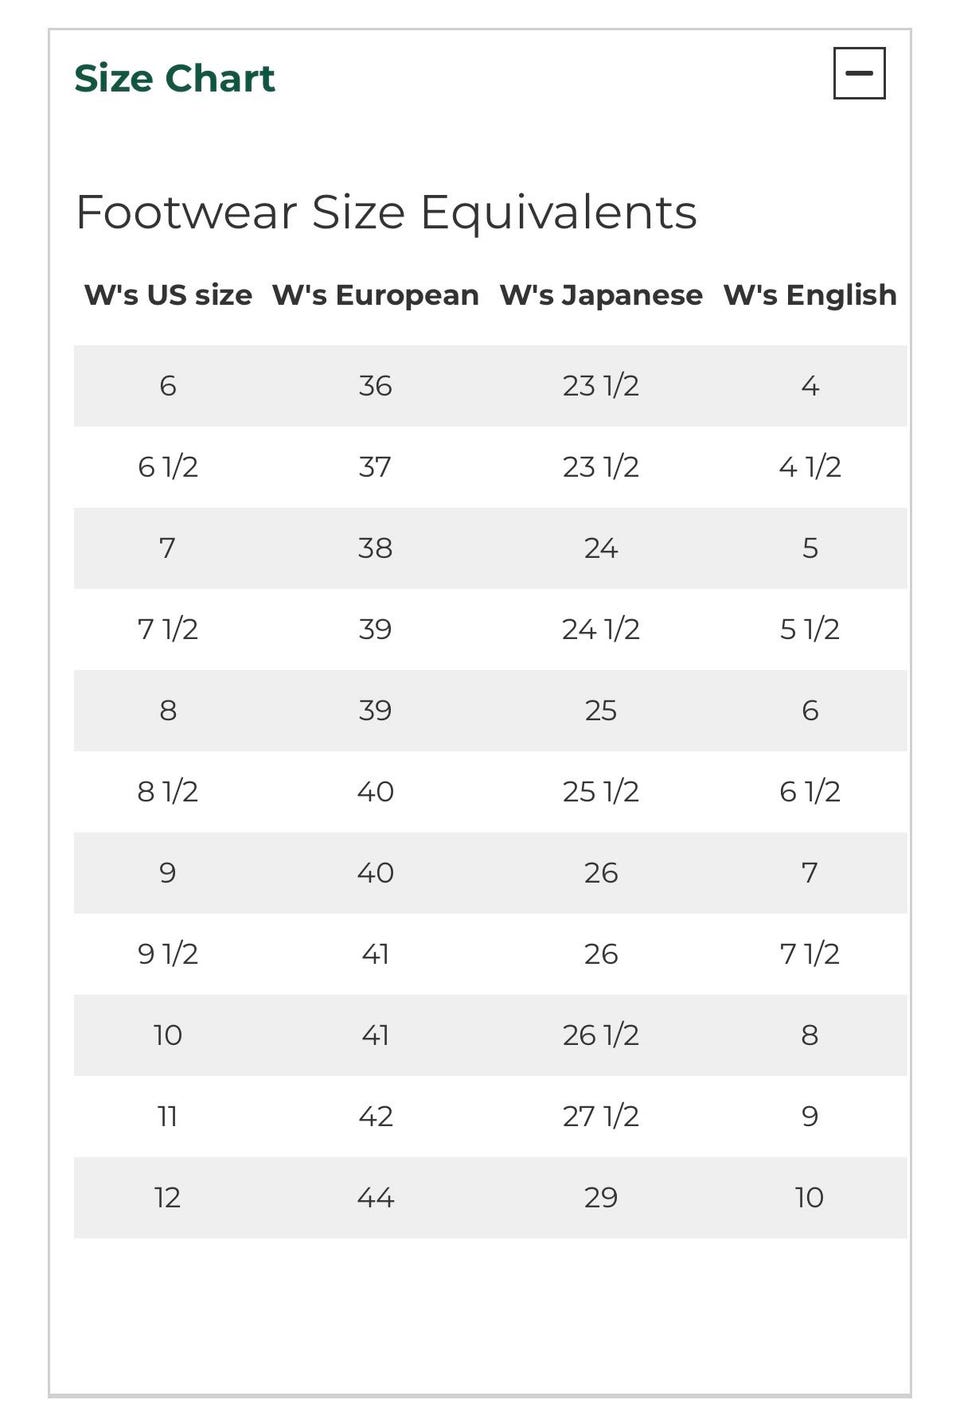Select the W's US size column header
This screenshot has width=960, height=1427.
click(168, 295)
